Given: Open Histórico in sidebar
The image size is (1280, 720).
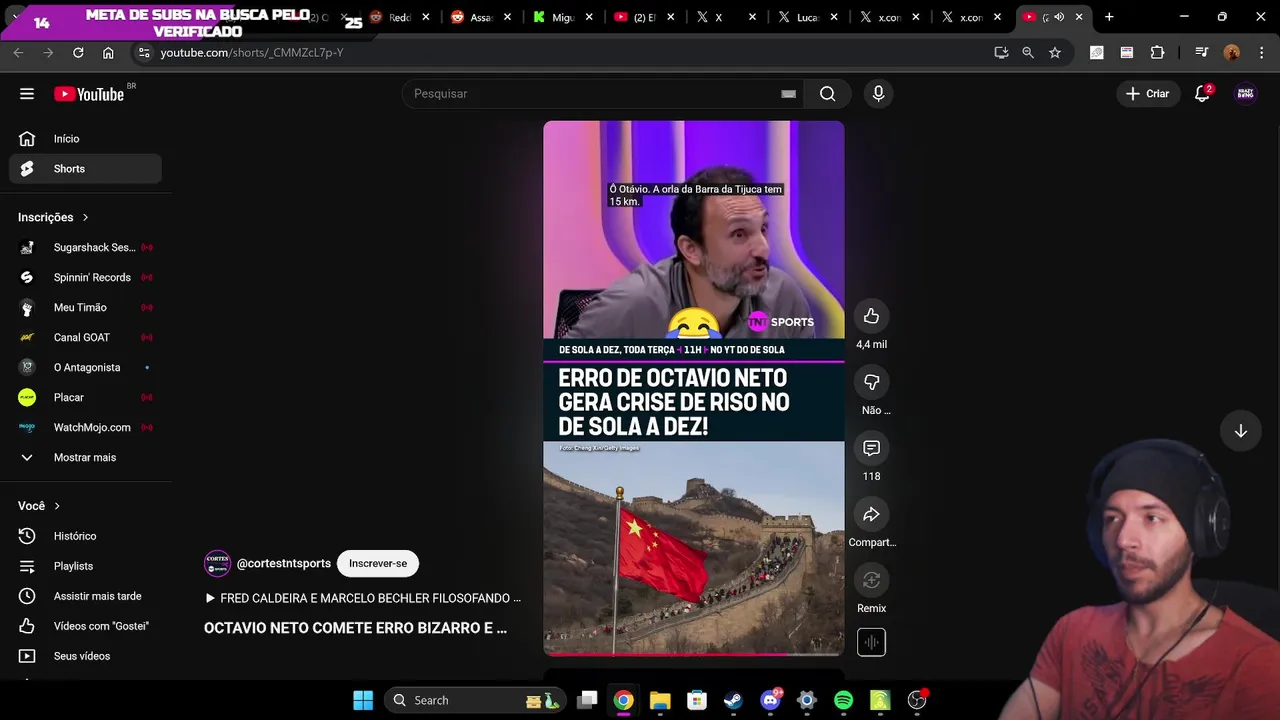Looking at the screenshot, I should click(x=85, y=536).
